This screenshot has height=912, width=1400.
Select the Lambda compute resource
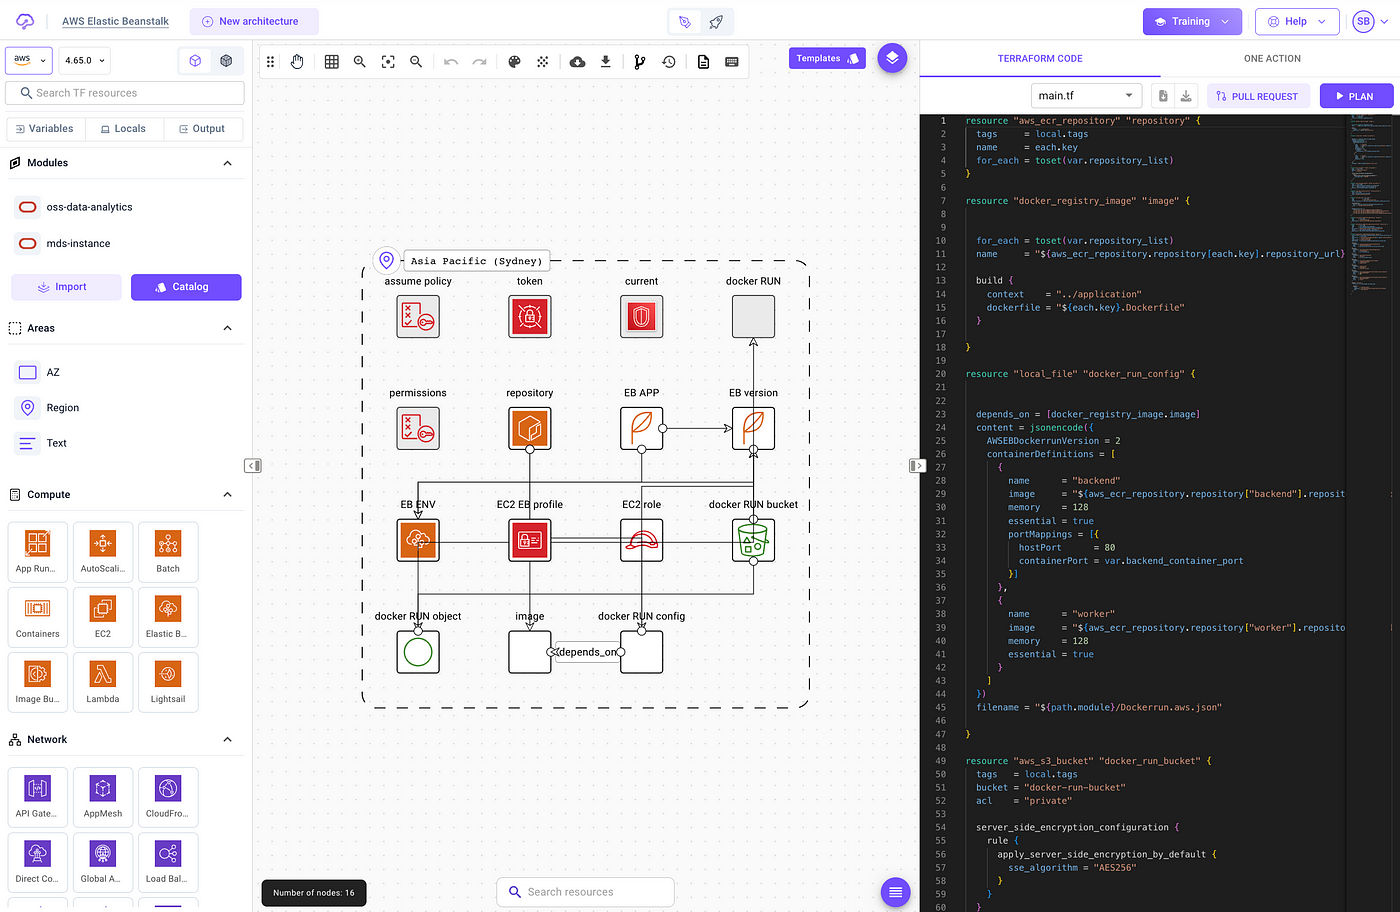[103, 681]
